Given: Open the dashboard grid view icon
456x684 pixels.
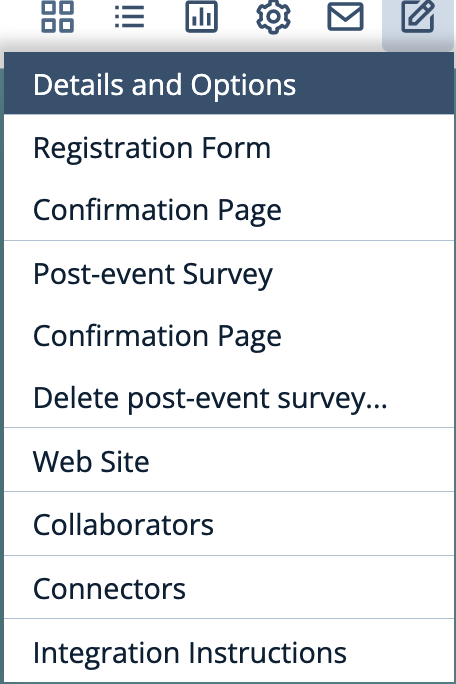Looking at the screenshot, I should [57, 17].
